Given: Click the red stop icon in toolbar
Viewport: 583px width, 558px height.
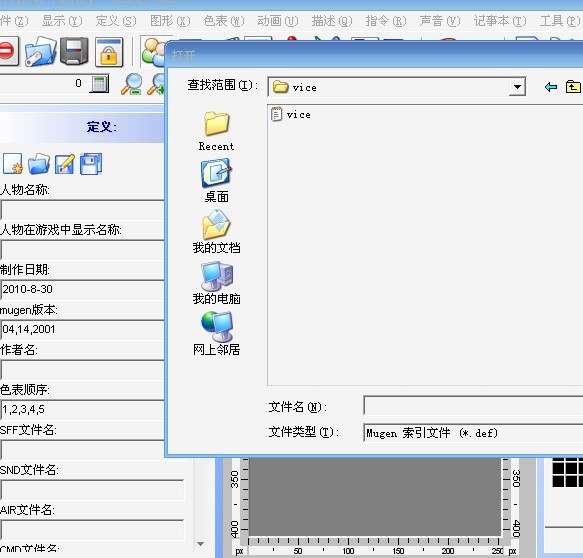Looking at the screenshot, I should click(x=7, y=51).
